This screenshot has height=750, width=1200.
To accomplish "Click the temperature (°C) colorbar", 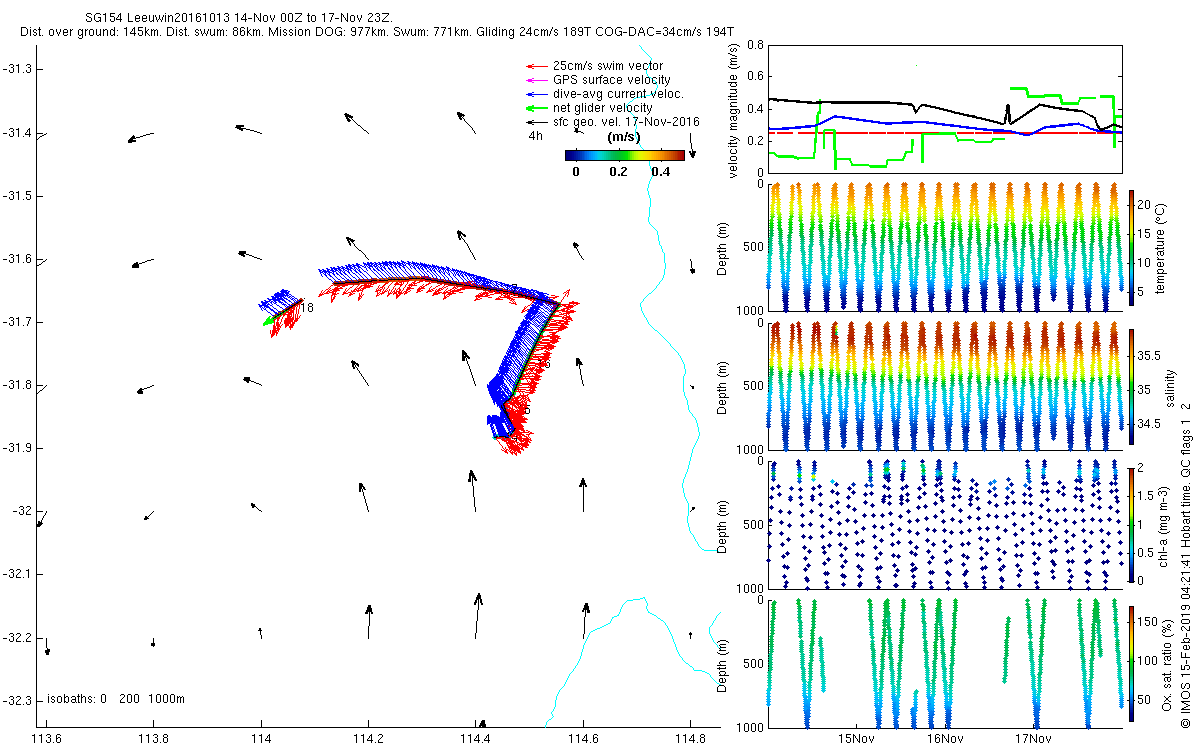I will pos(1131,245).
